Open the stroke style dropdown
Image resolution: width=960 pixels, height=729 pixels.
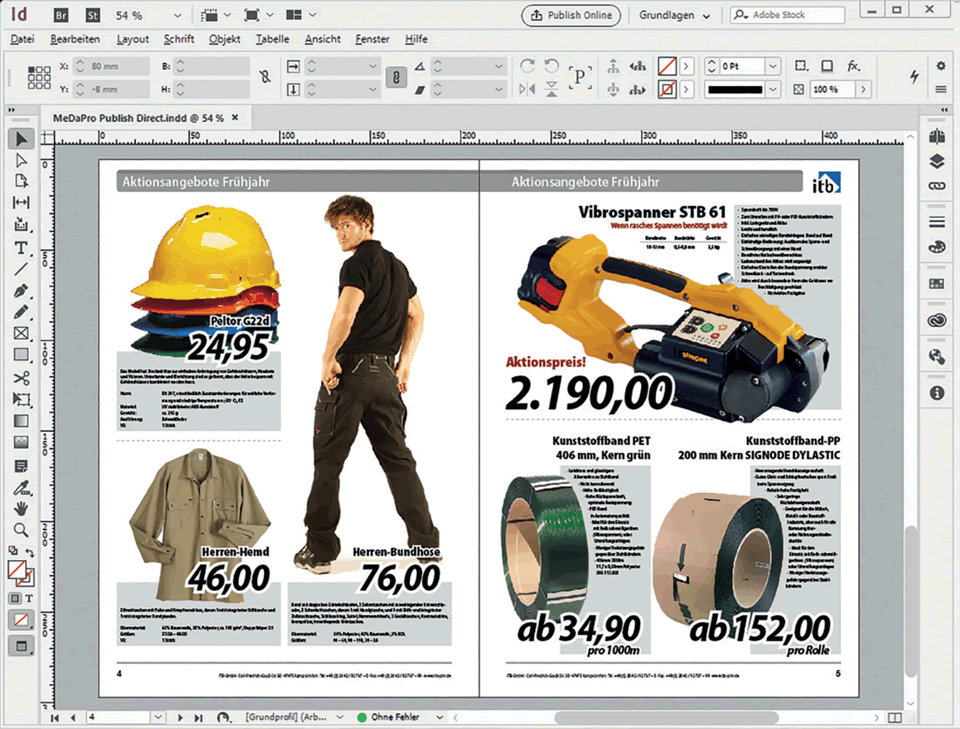click(773, 89)
